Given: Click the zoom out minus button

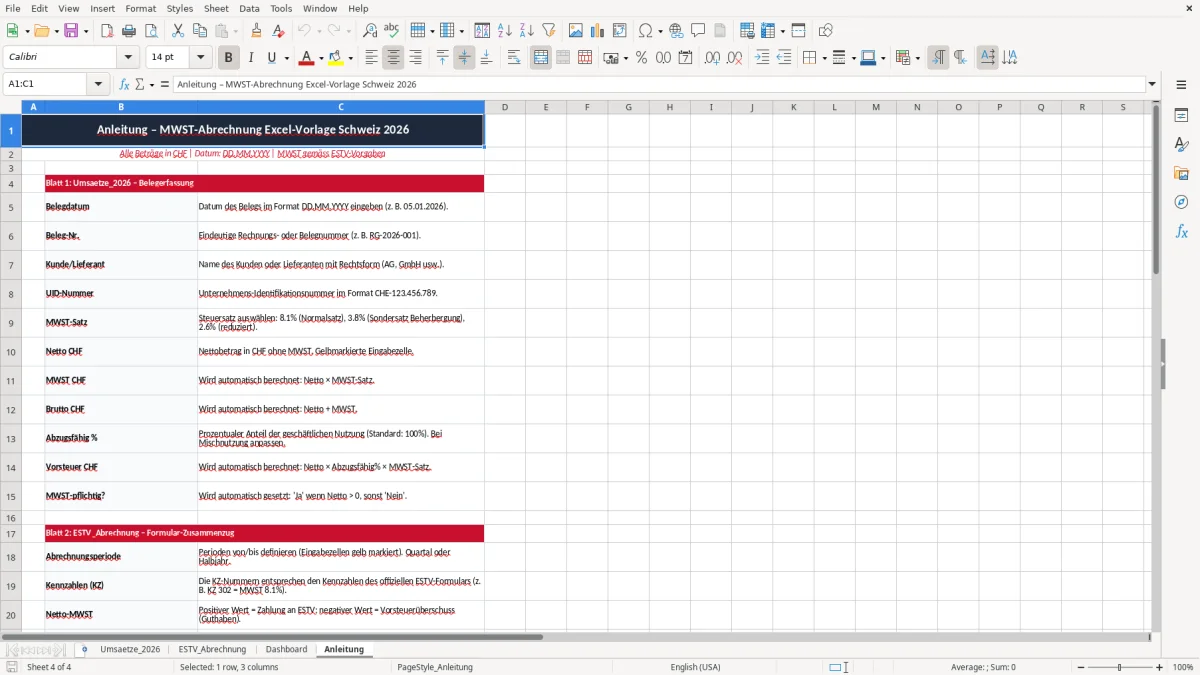Looking at the screenshot, I should pos(1078,667).
